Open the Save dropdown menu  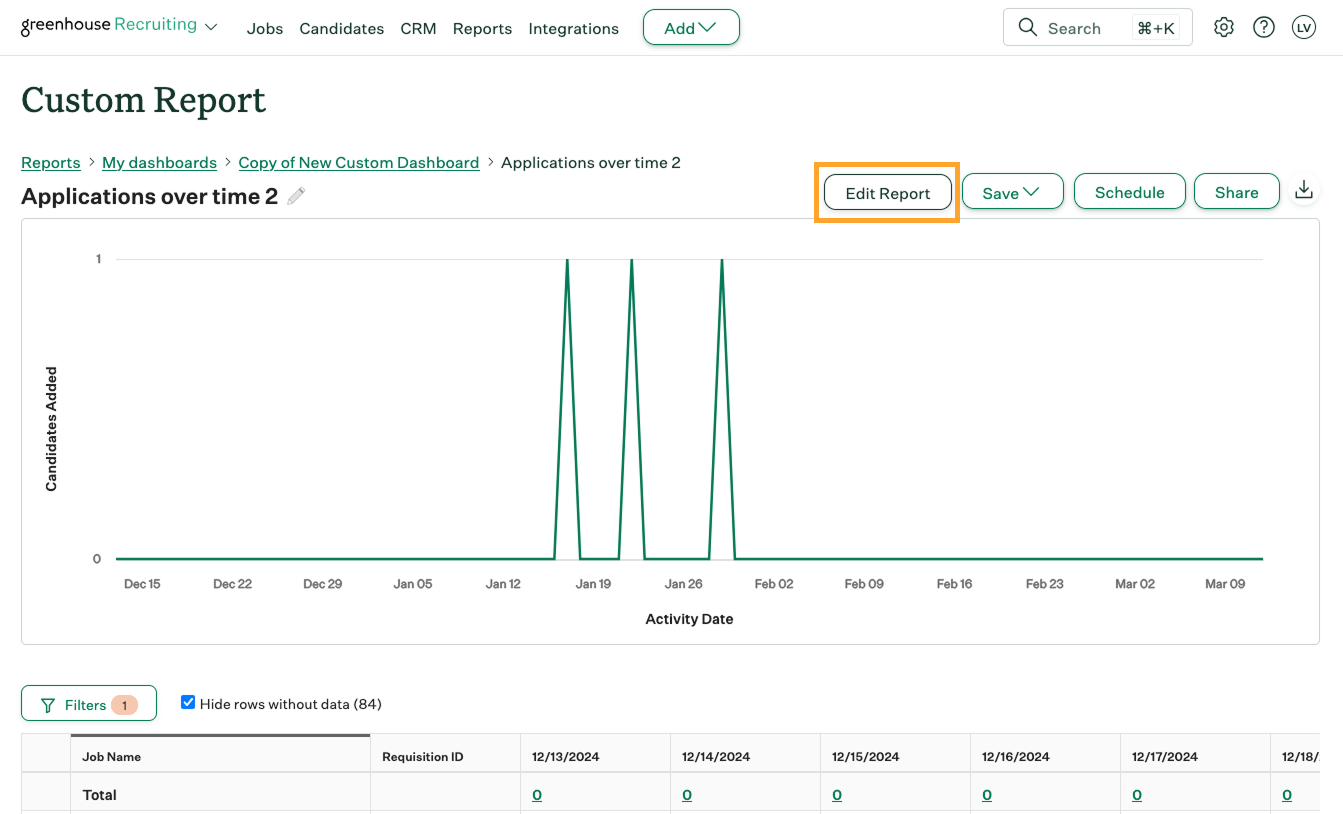tap(1012, 193)
